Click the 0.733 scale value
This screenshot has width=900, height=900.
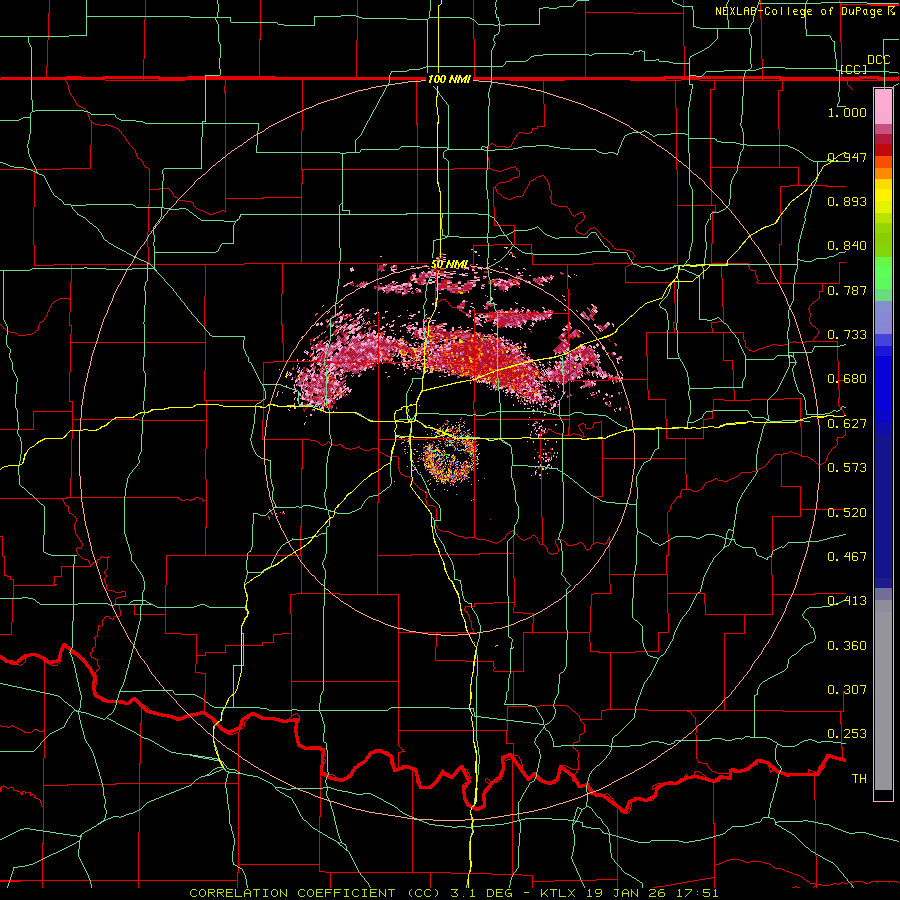coord(847,335)
